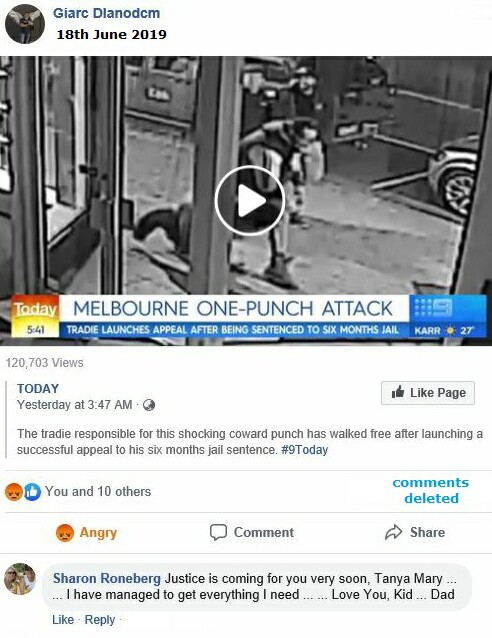This screenshot has width=492, height=638.
Task: Click the Yesterday at 3:47 AM timestamp
Action: click(74, 405)
